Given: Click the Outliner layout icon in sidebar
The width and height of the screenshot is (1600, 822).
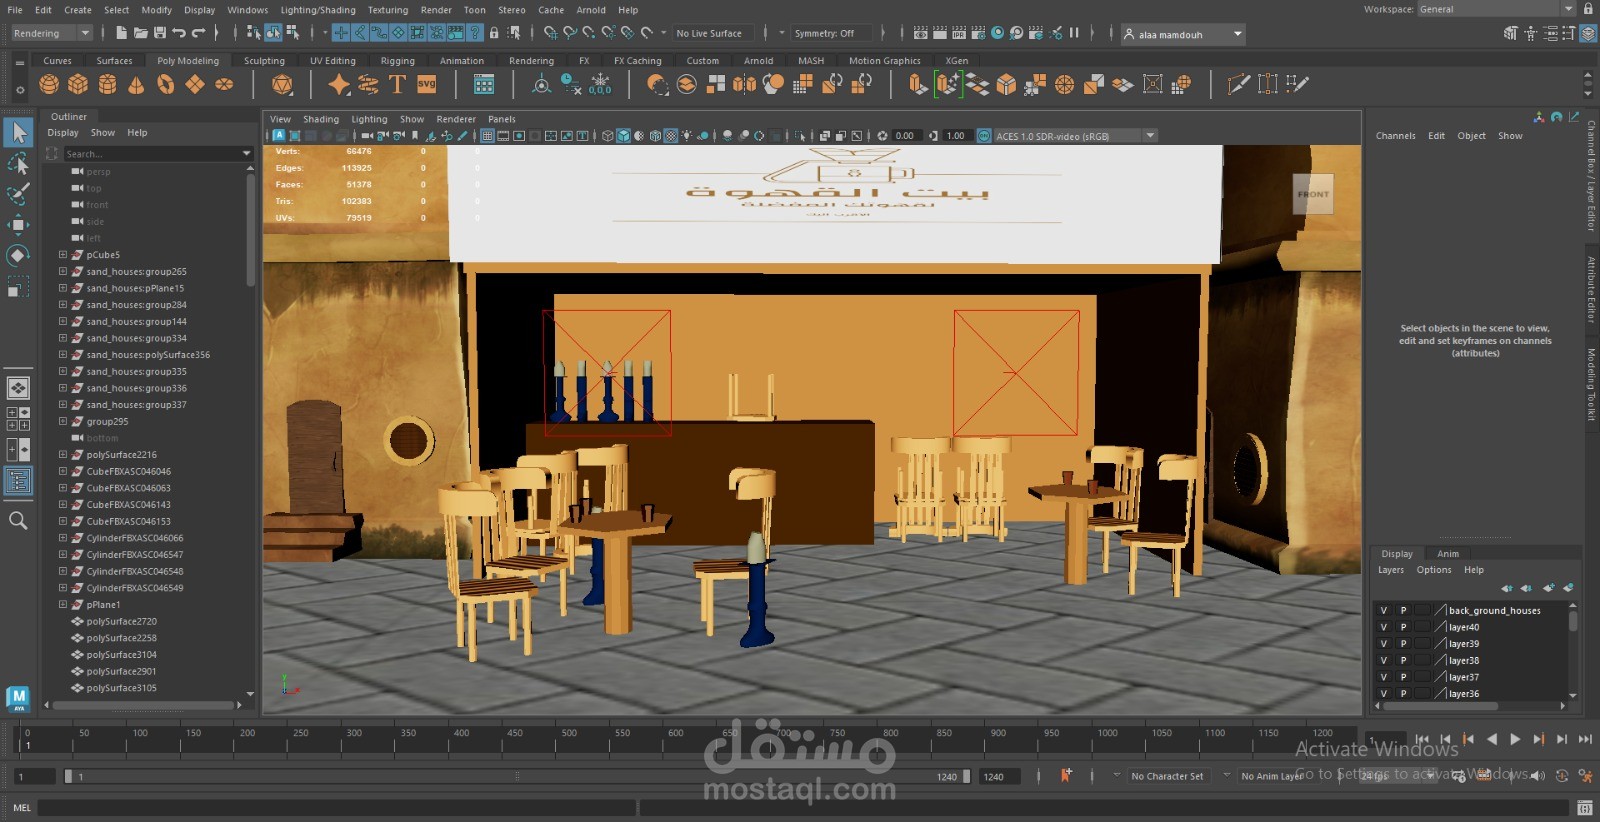Looking at the screenshot, I should tap(18, 481).
